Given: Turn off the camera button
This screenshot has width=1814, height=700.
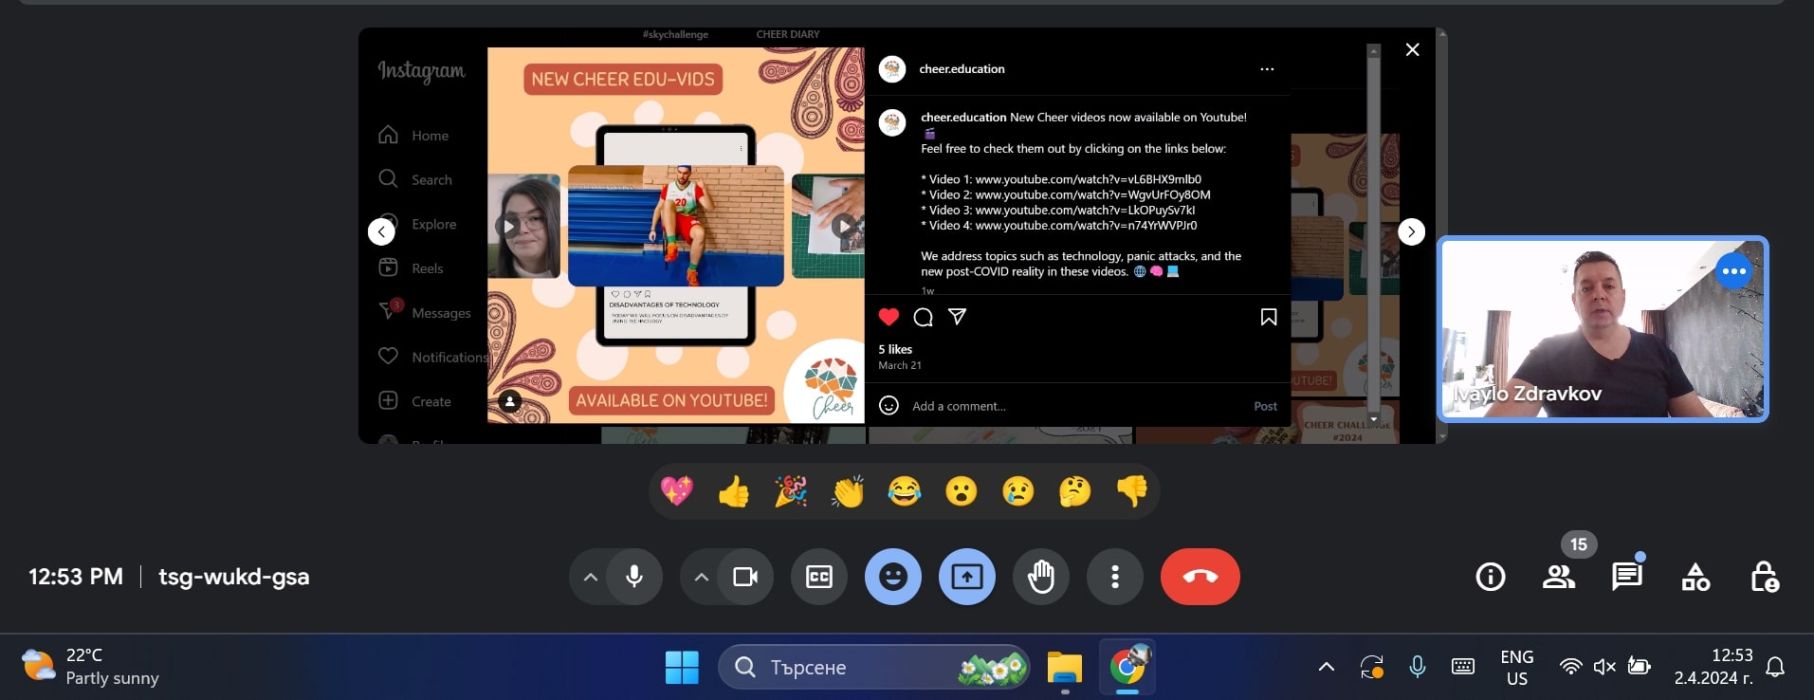Looking at the screenshot, I should (745, 577).
